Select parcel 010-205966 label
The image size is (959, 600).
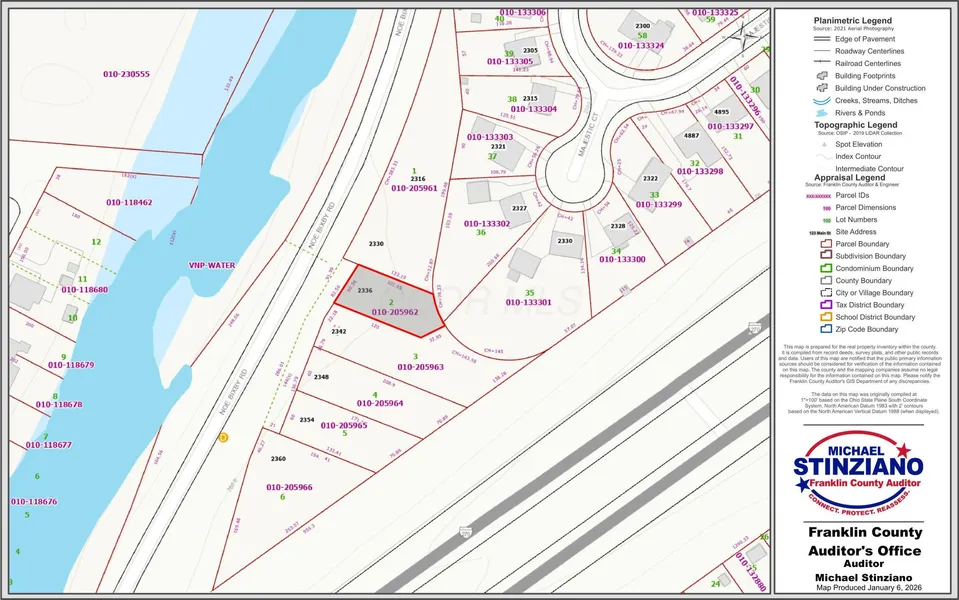tap(289, 487)
